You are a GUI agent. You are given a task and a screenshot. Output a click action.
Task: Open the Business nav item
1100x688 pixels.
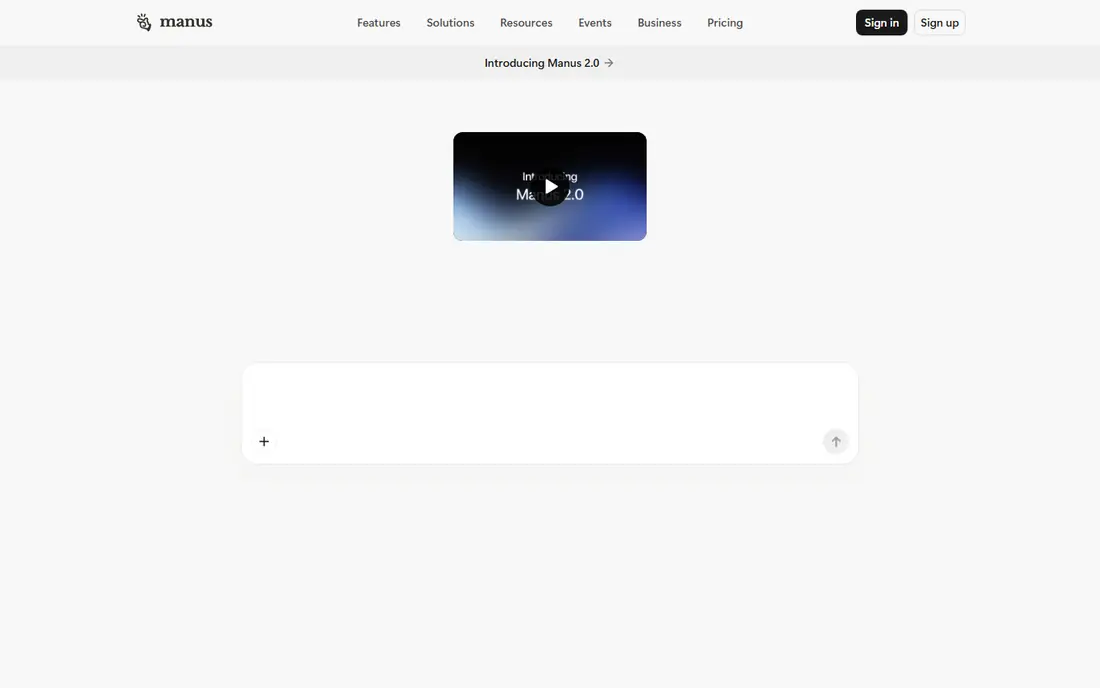click(659, 22)
